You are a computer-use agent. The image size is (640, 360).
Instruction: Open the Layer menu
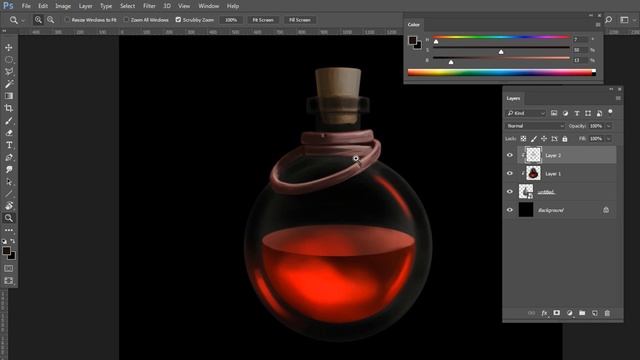85,6
